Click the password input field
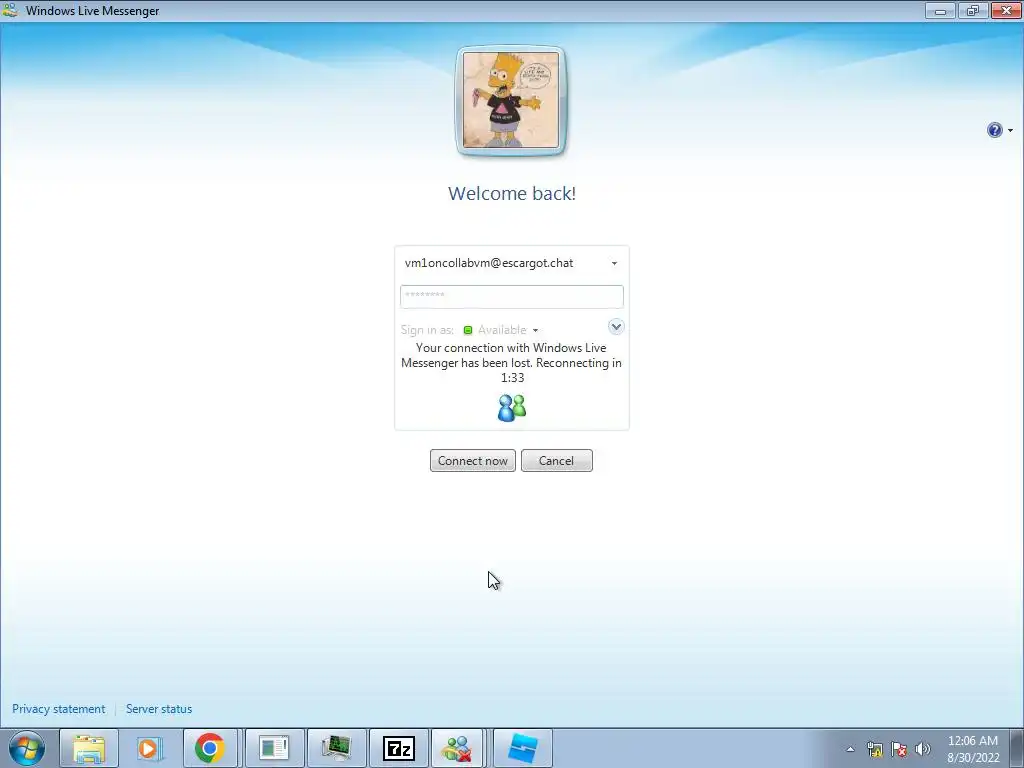 511,296
